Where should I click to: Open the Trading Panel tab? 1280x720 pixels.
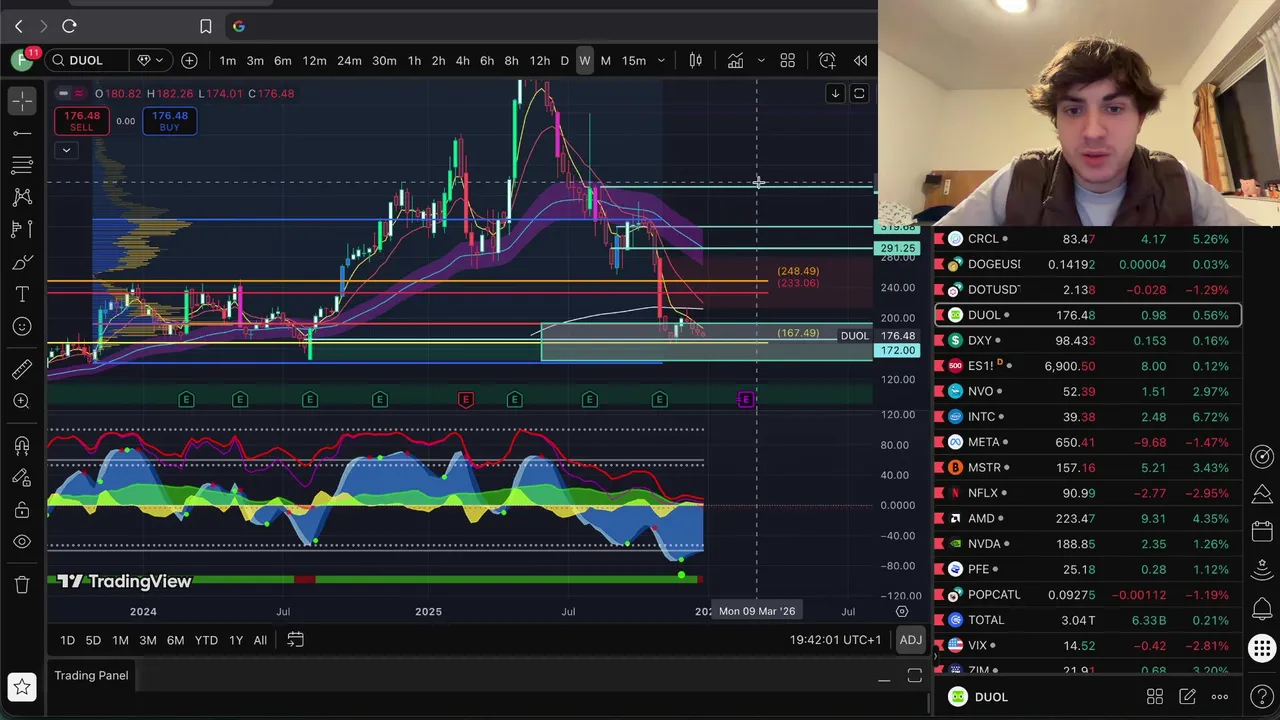point(91,676)
